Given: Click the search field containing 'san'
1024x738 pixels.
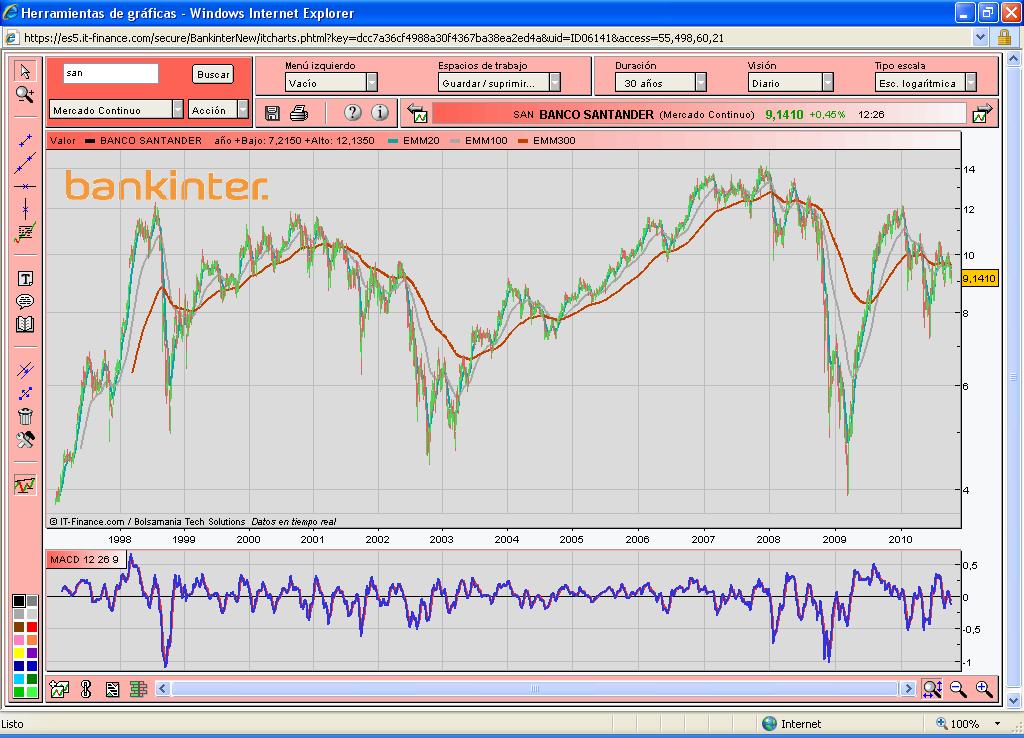Looking at the screenshot, I should point(111,74).
